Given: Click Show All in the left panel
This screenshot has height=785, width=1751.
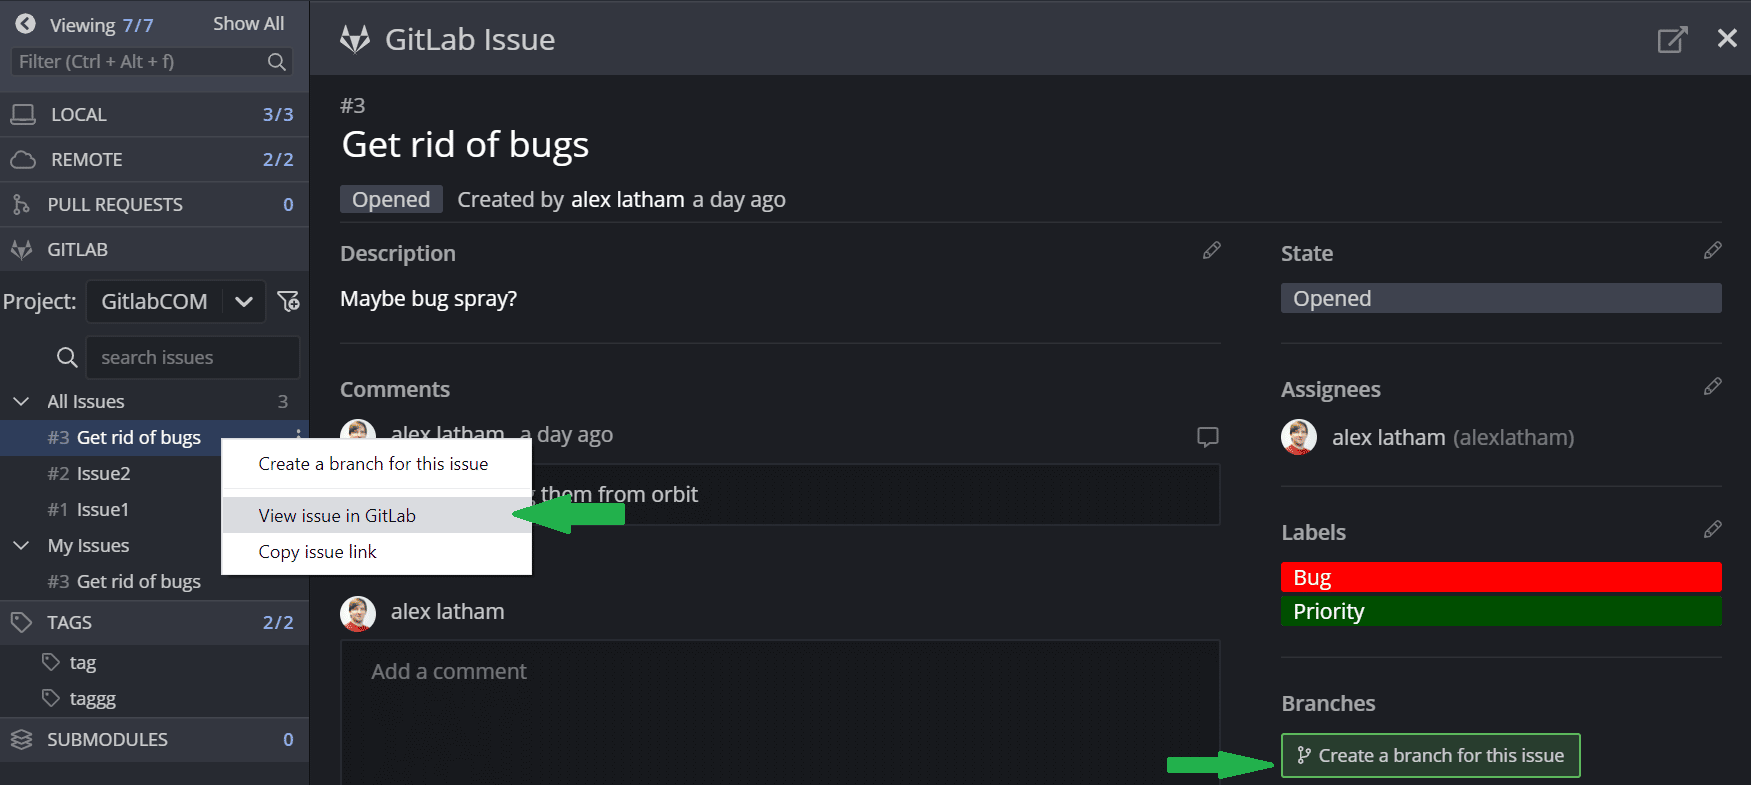Looking at the screenshot, I should [248, 24].
